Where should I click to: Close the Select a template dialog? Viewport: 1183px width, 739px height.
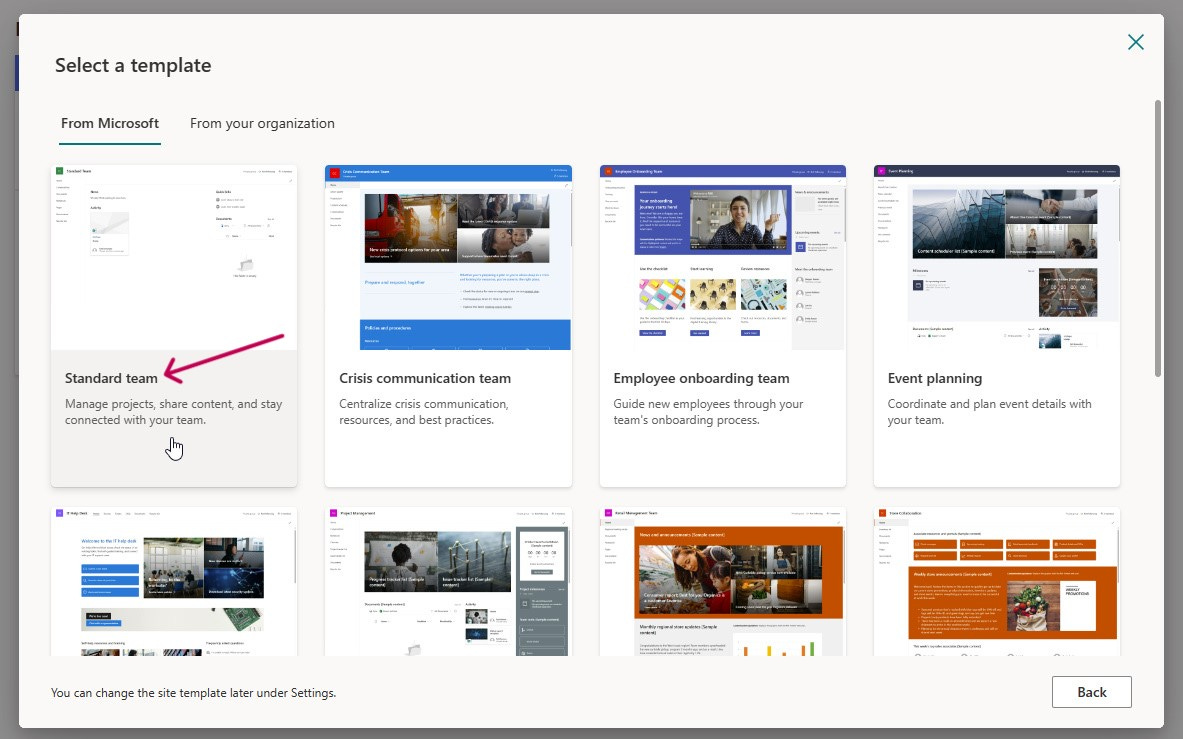tap(1135, 42)
